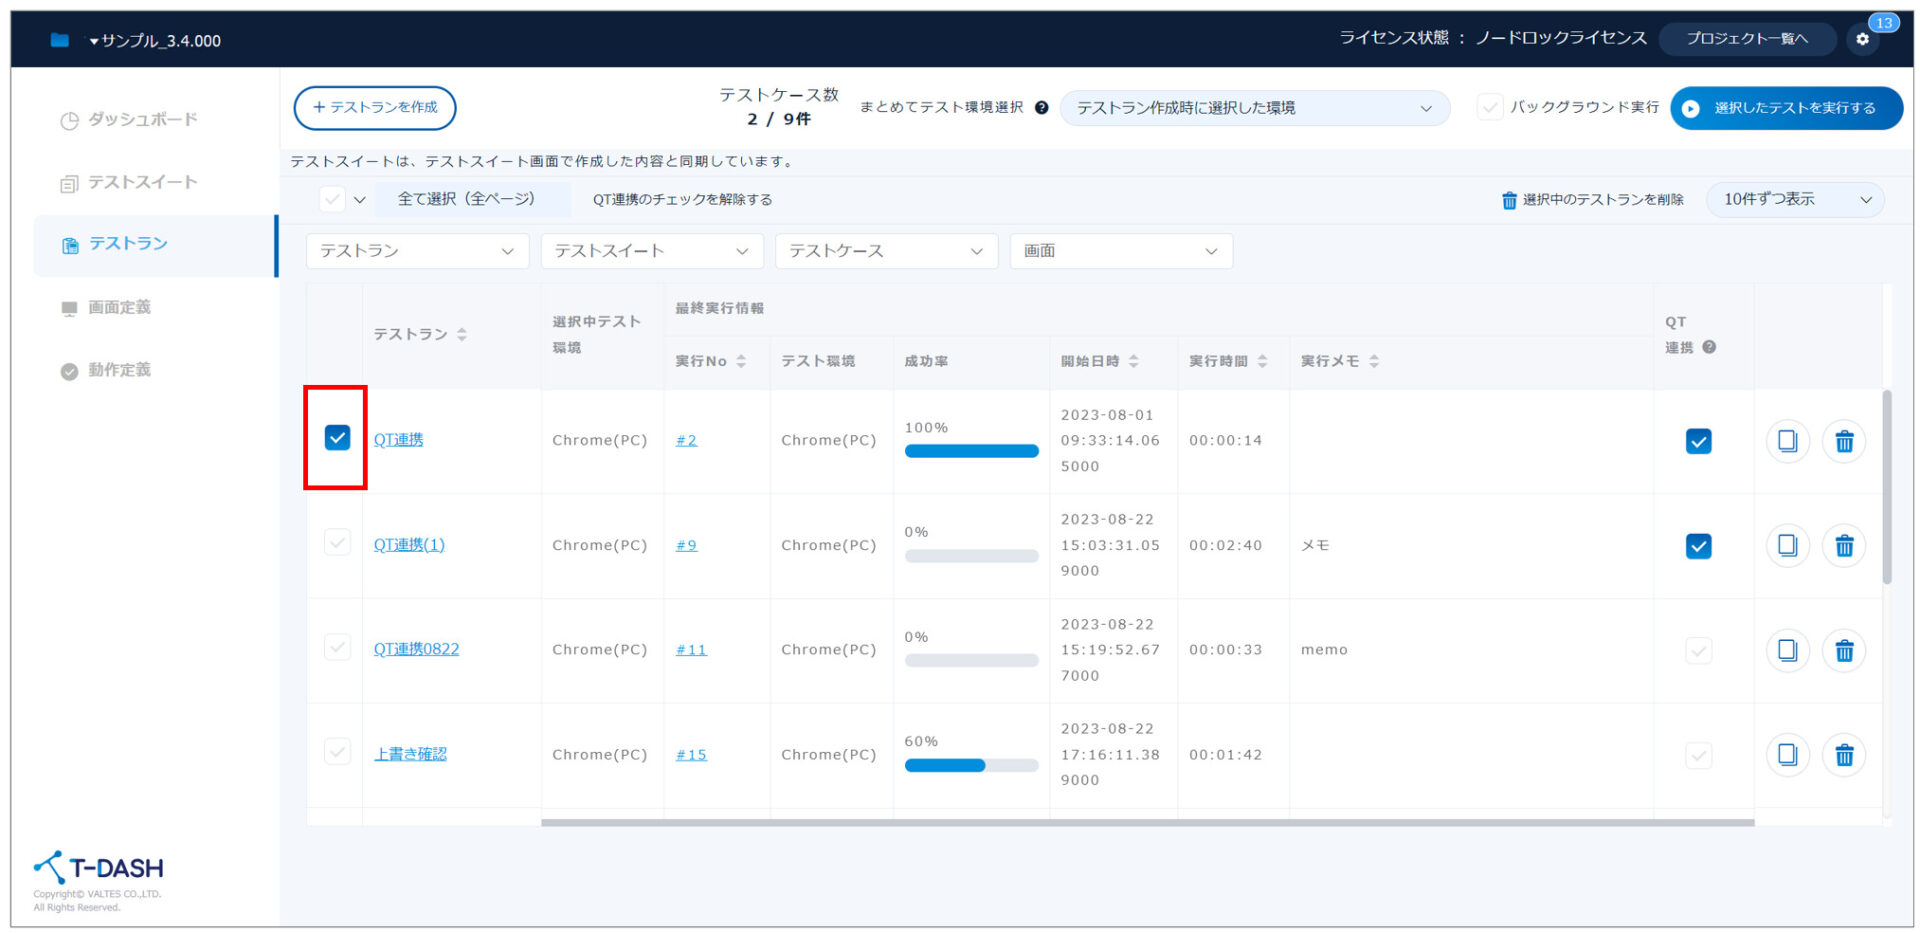Toggle the バックグラウンド実行 checkbox
This screenshot has width=1920, height=933.
[x=1490, y=108]
